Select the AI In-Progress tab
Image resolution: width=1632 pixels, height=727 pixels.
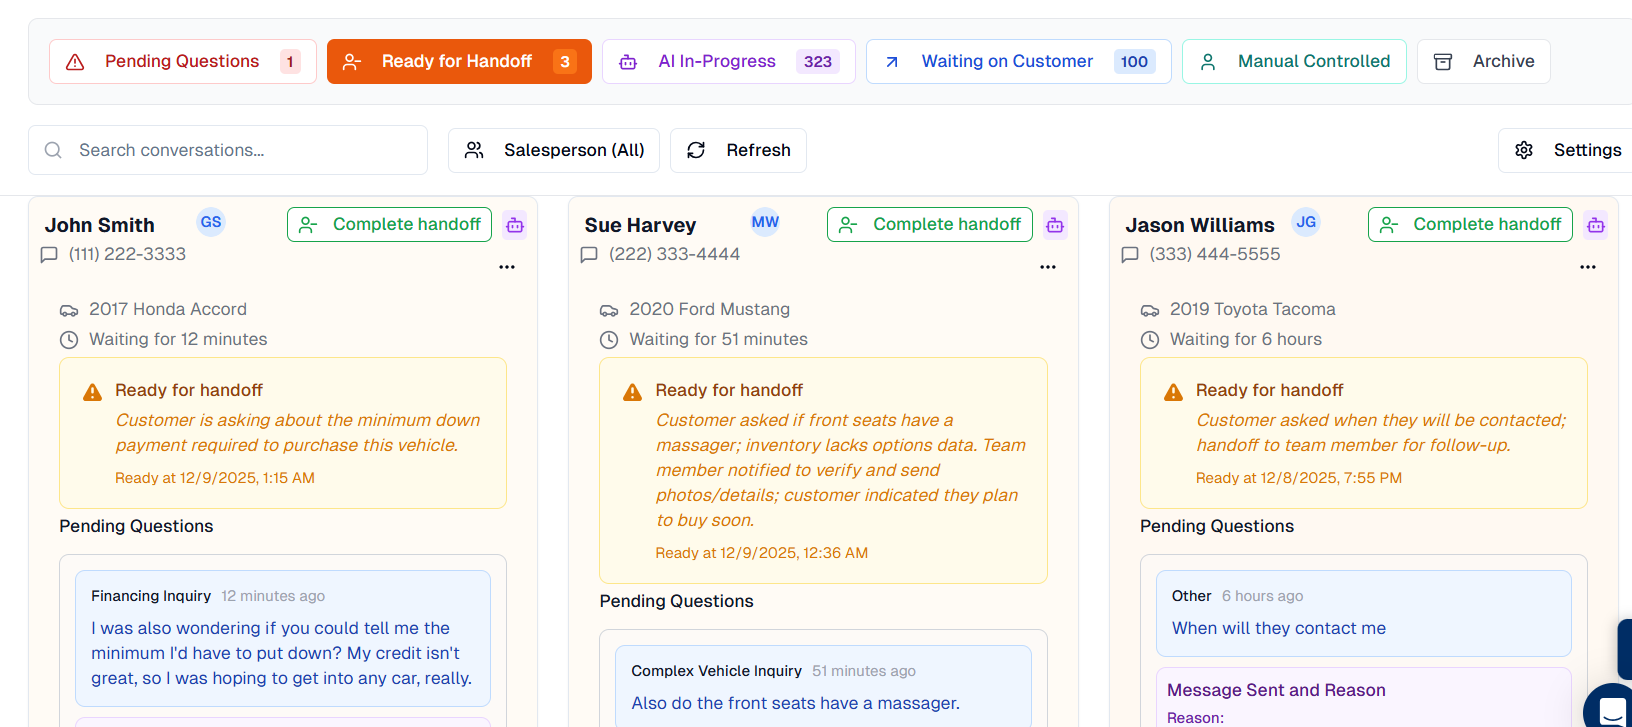728,62
